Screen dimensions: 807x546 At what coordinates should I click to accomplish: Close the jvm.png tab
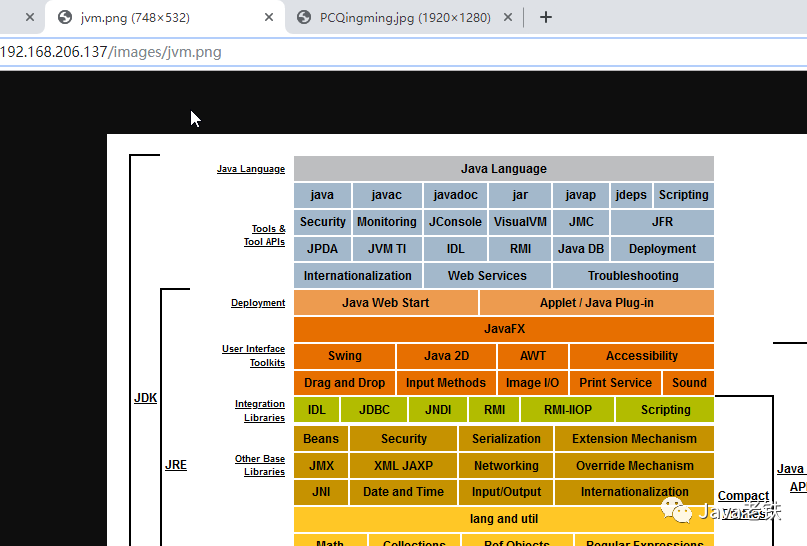(x=269, y=17)
